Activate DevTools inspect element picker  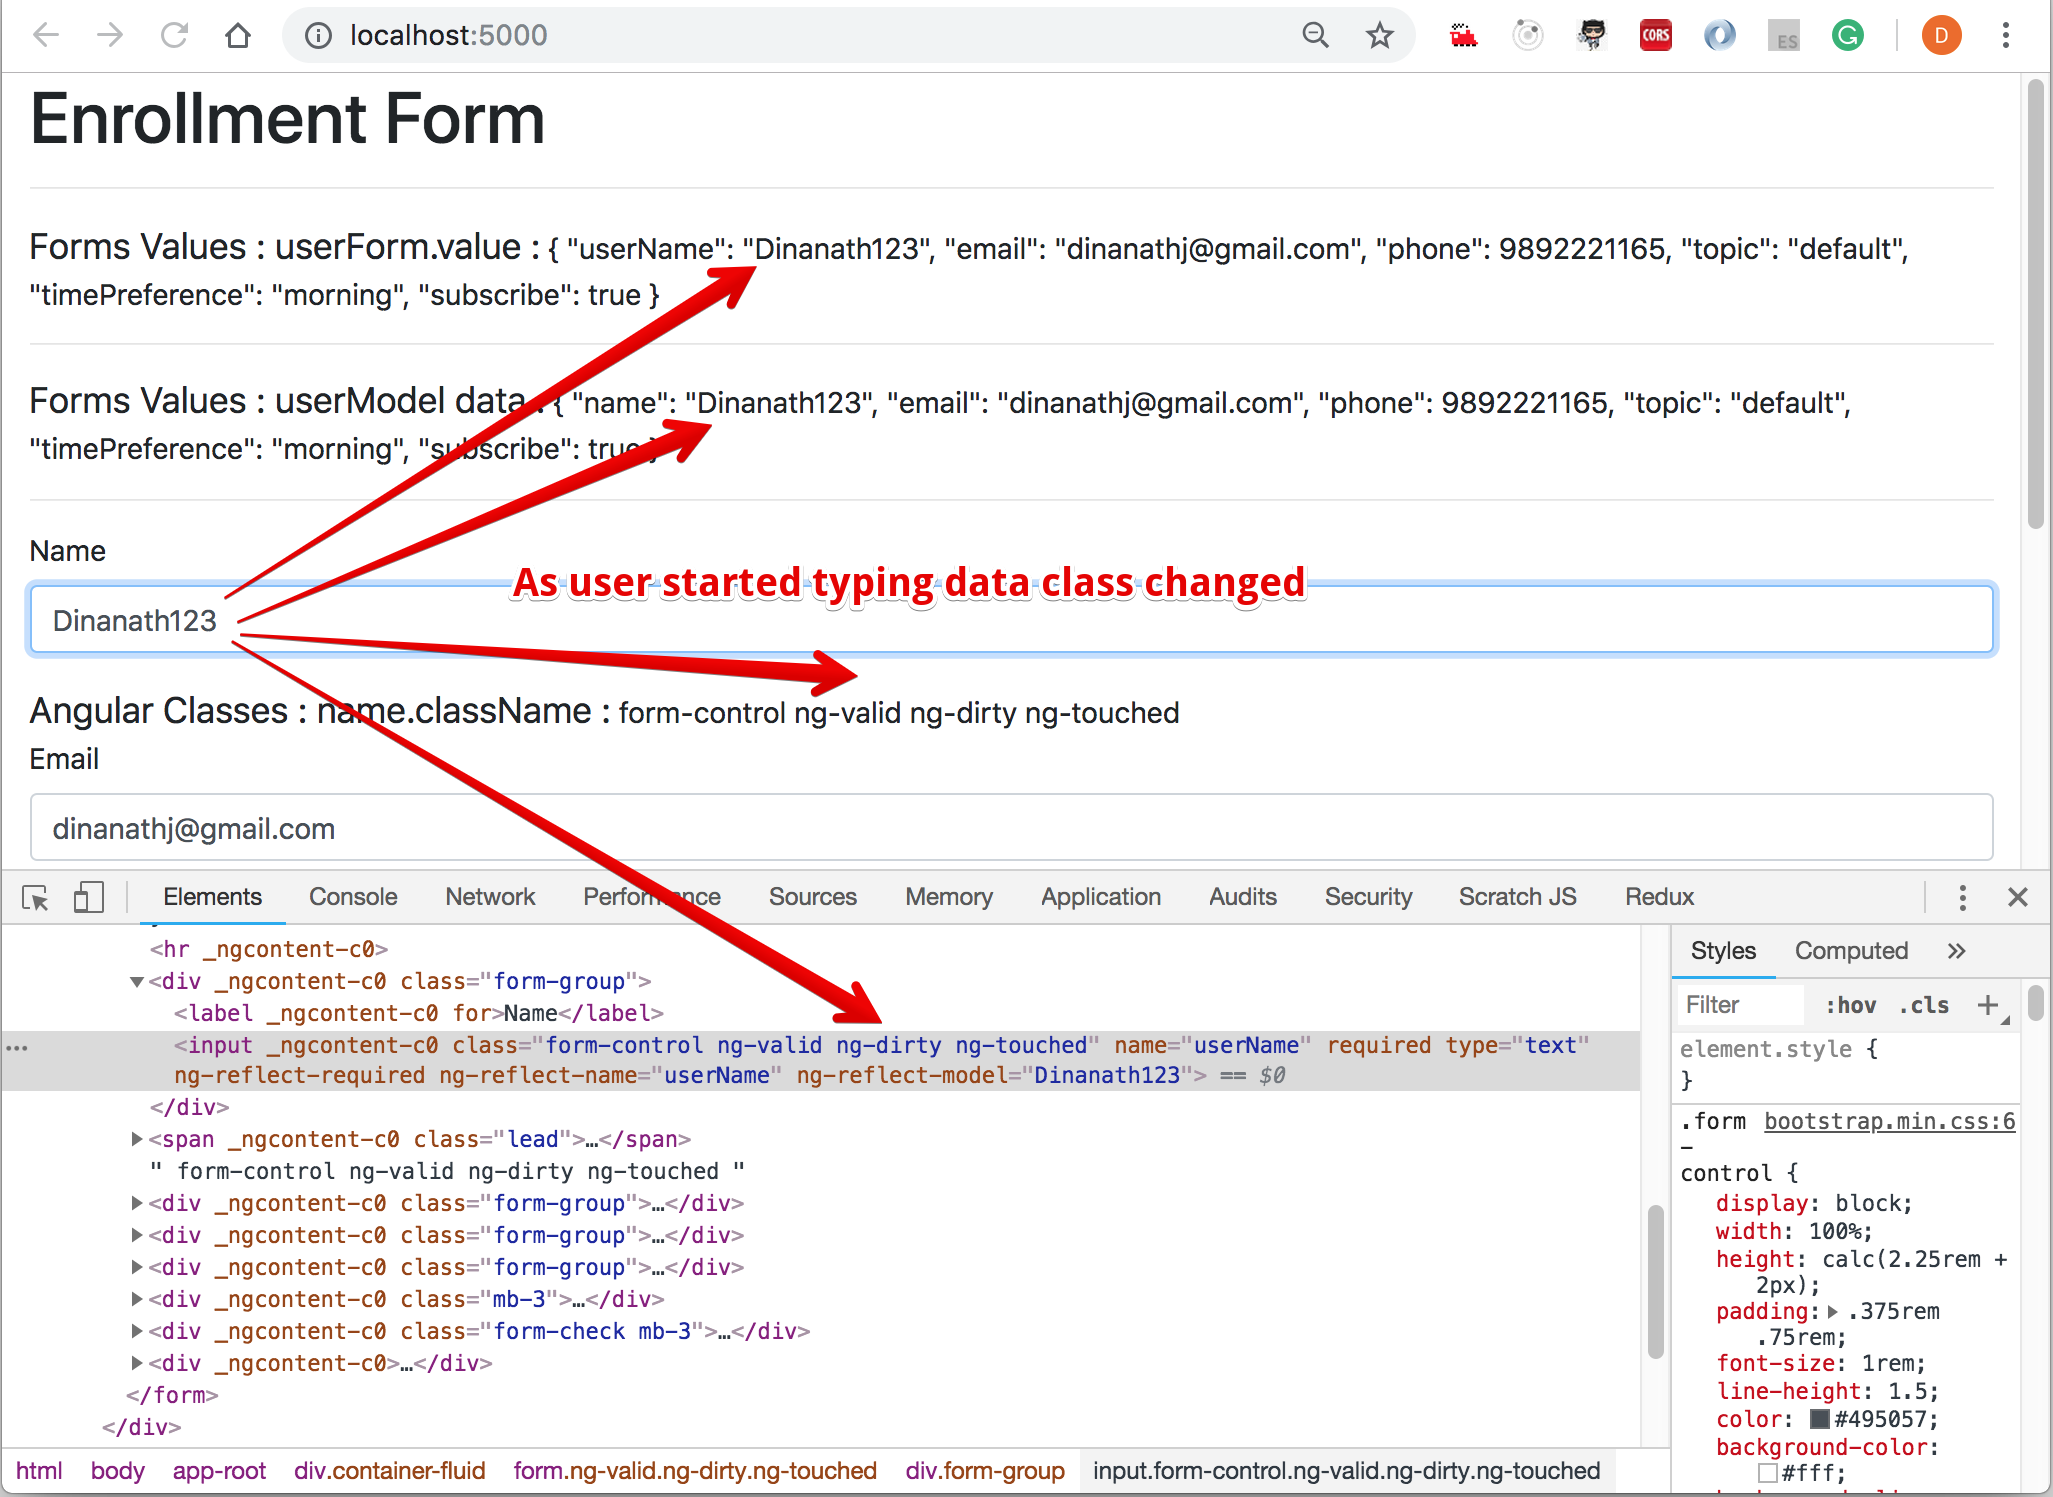tap(36, 897)
